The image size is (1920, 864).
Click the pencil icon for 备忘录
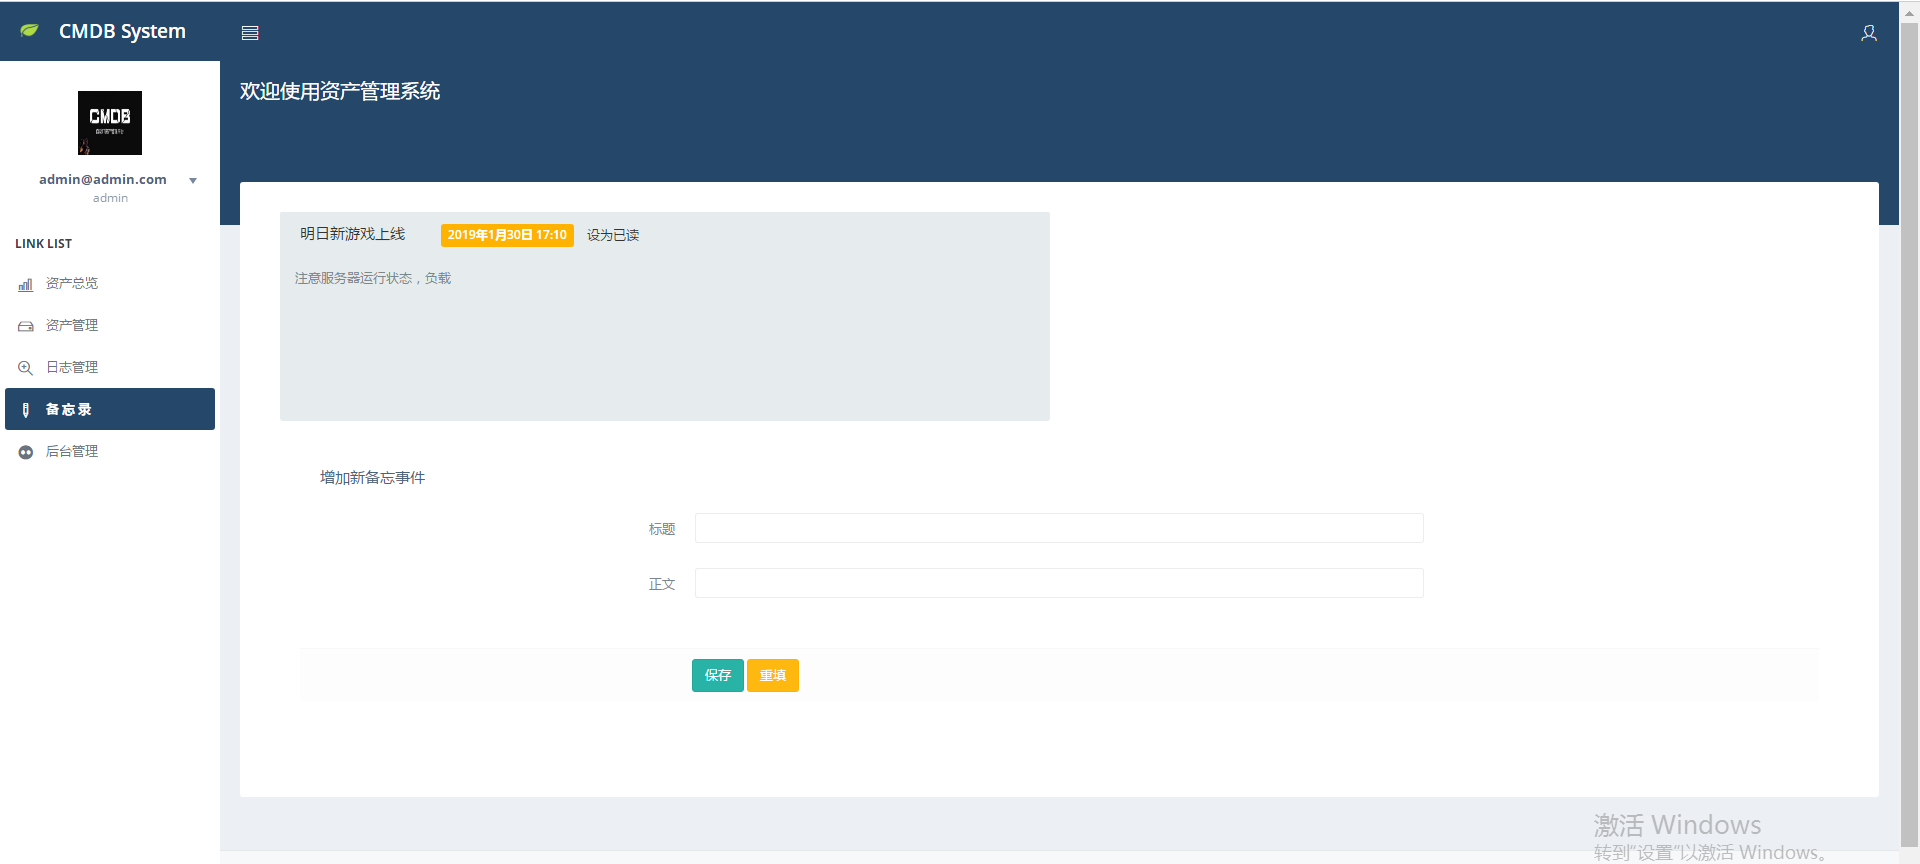coord(26,410)
